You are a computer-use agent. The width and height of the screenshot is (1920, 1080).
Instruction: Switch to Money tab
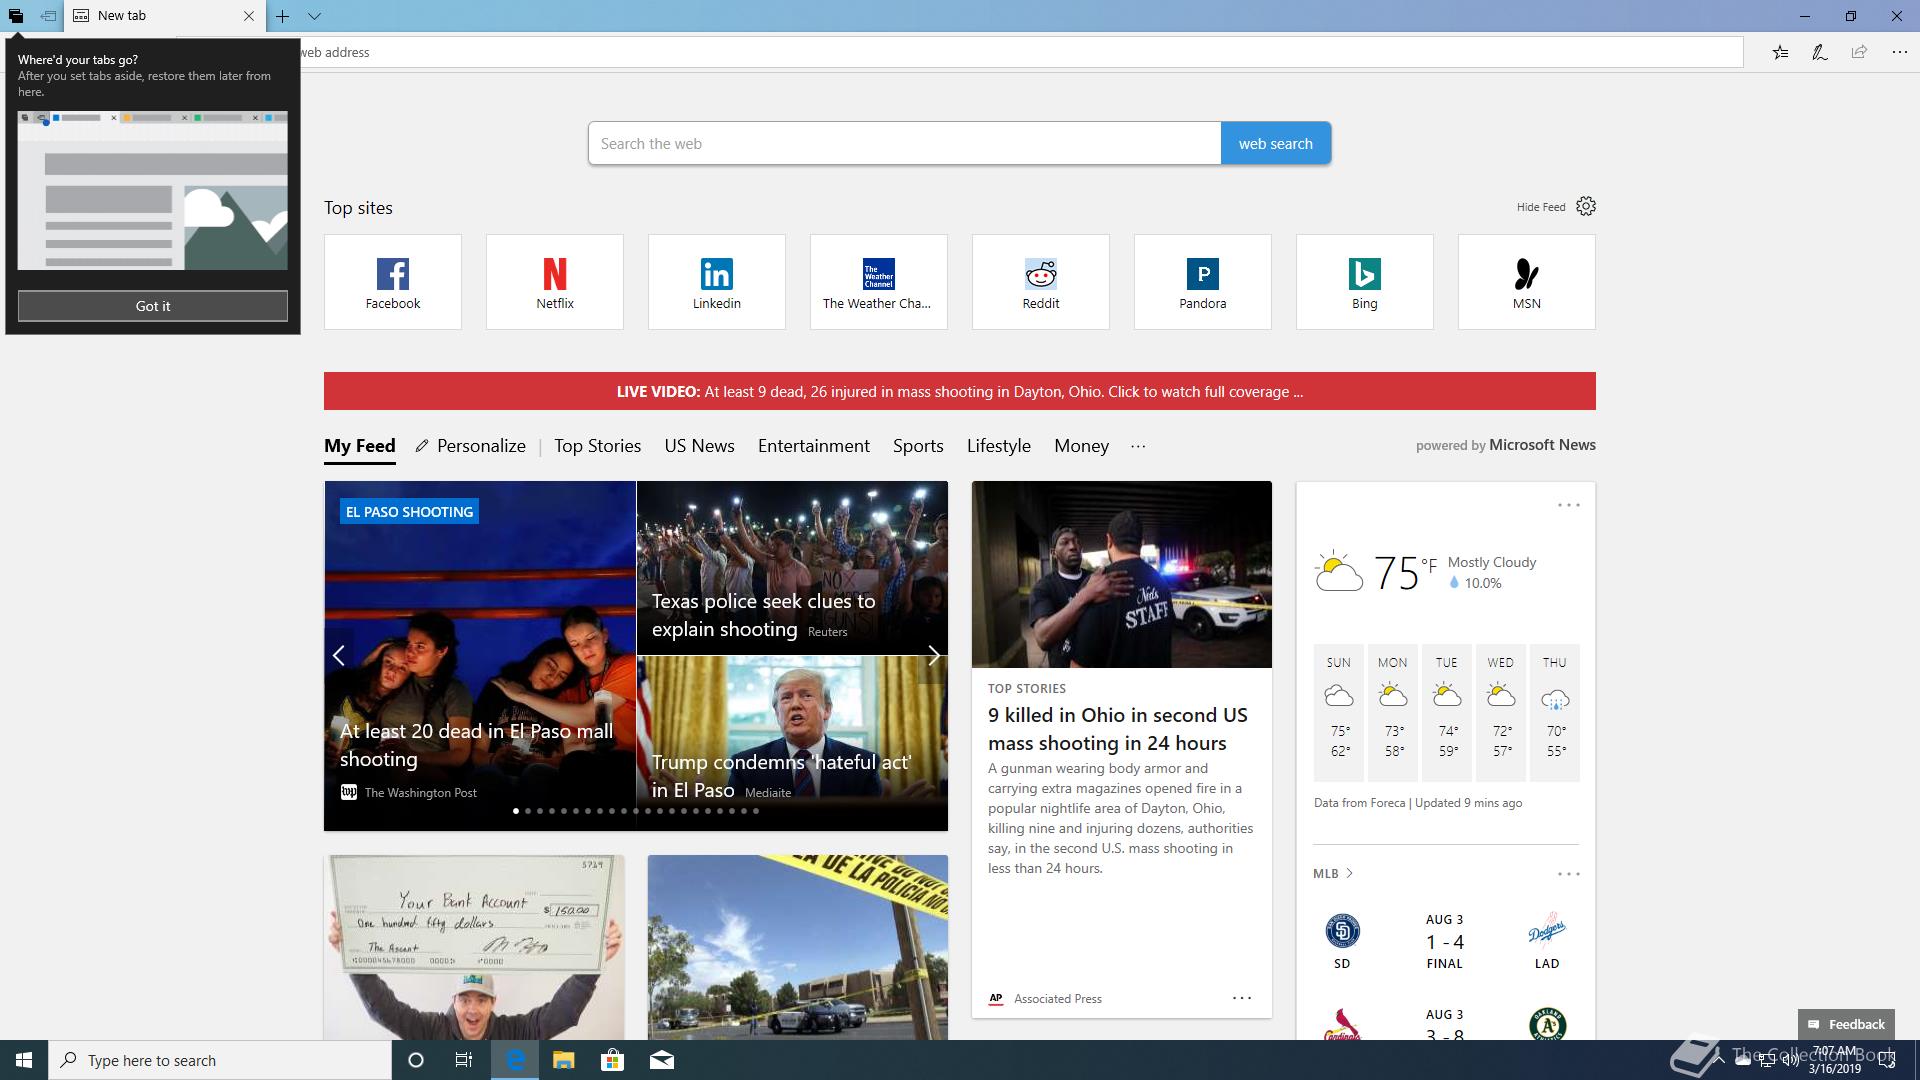(1082, 446)
